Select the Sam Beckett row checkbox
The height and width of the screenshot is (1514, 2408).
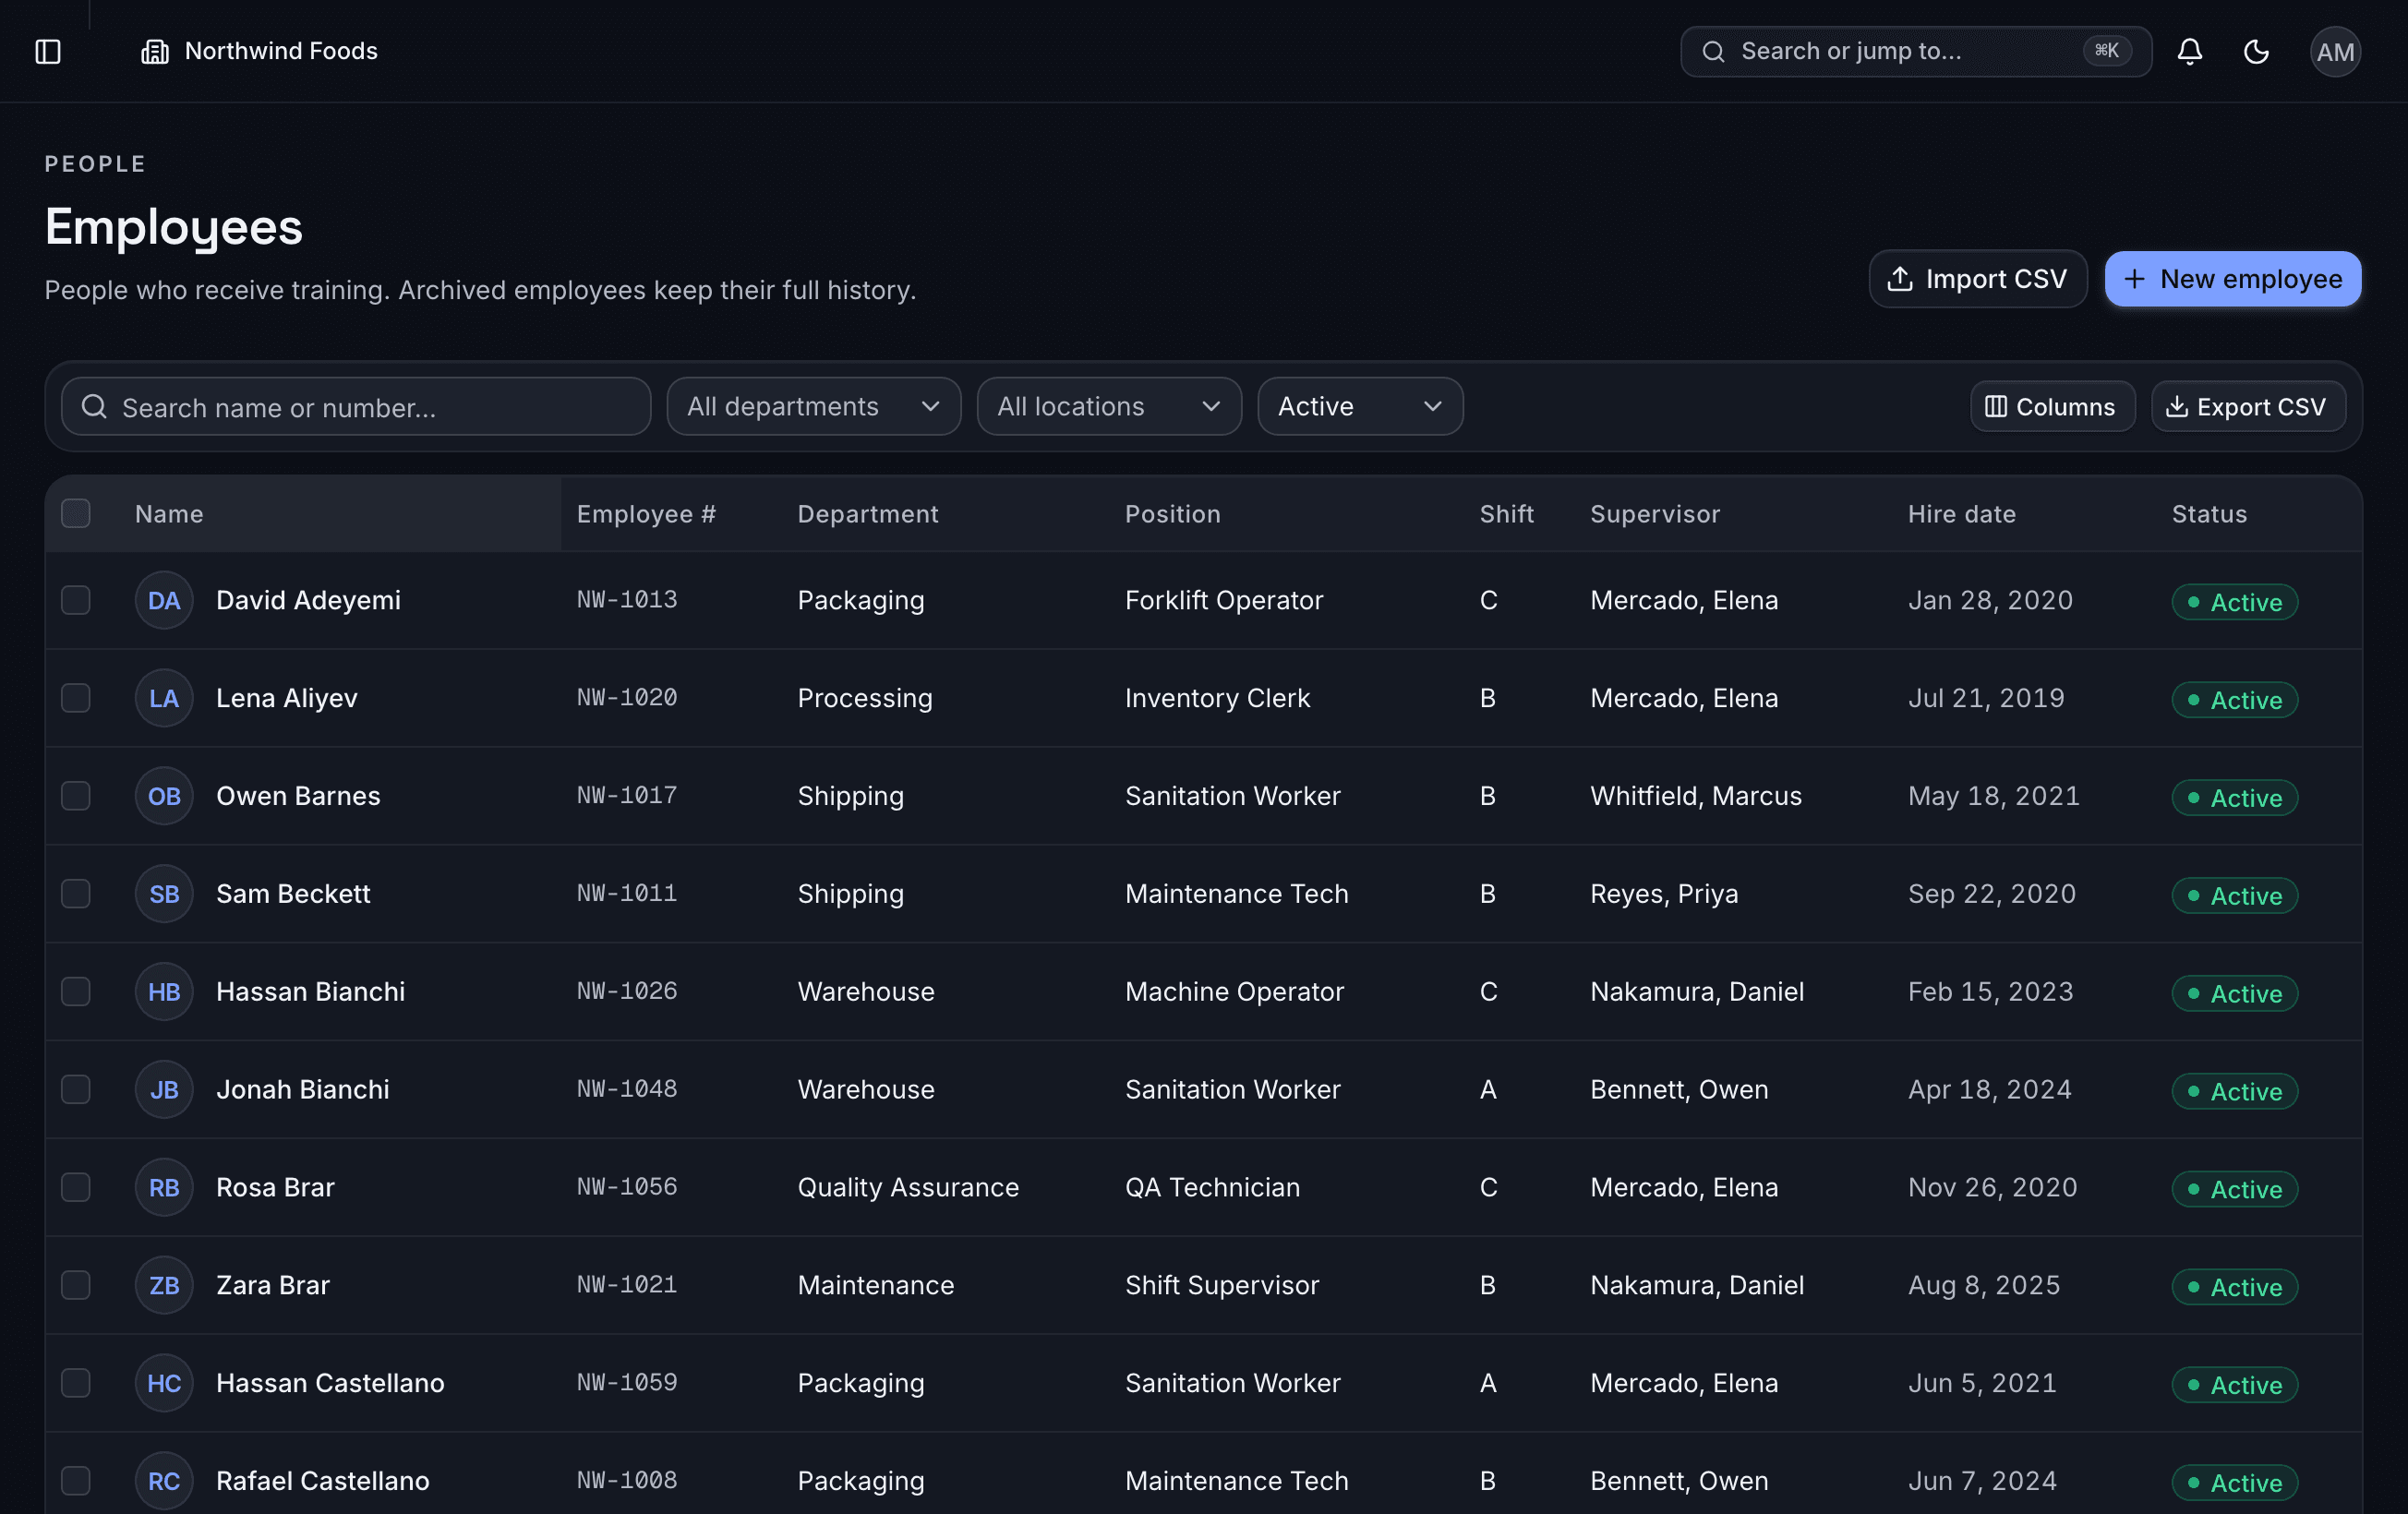pos(76,894)
